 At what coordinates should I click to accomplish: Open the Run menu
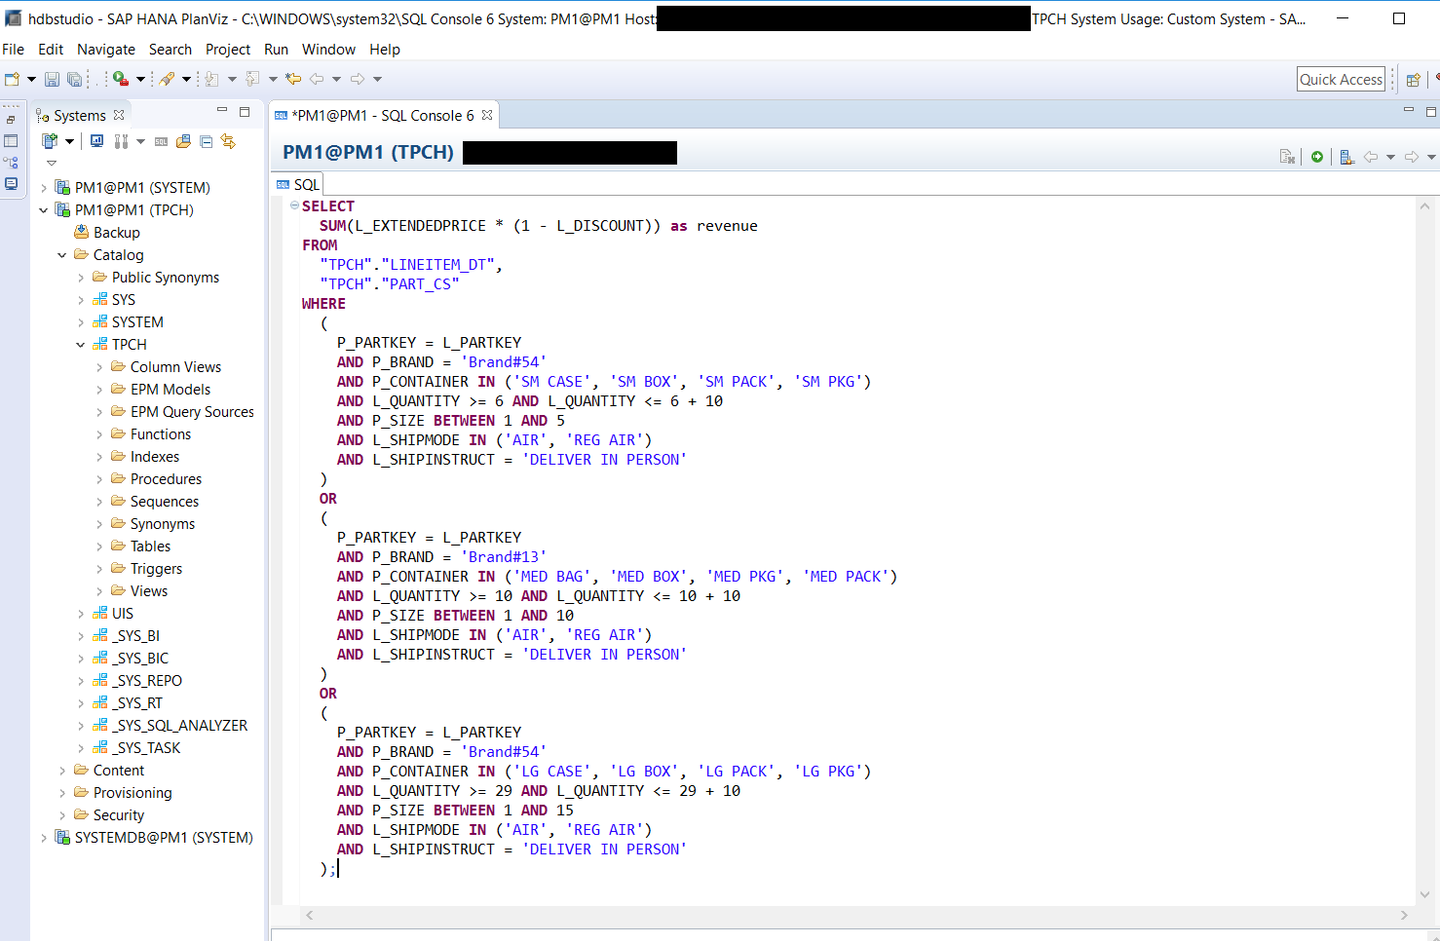coord(276,49)
